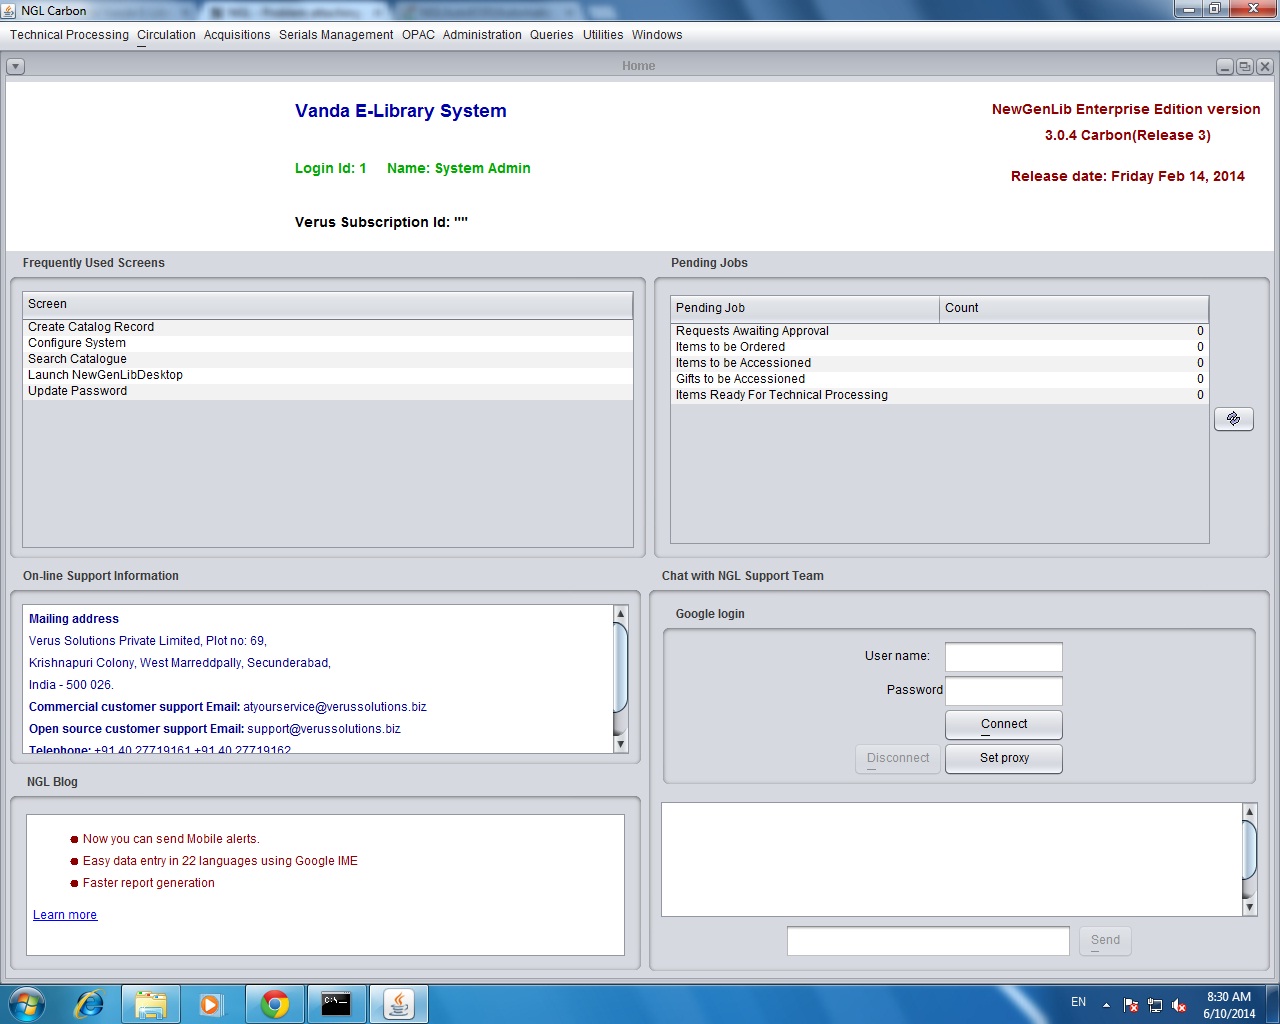1280x1024 pixels.
Task: Open Windows Start menu orb
Action: [x=27, y=1003]
